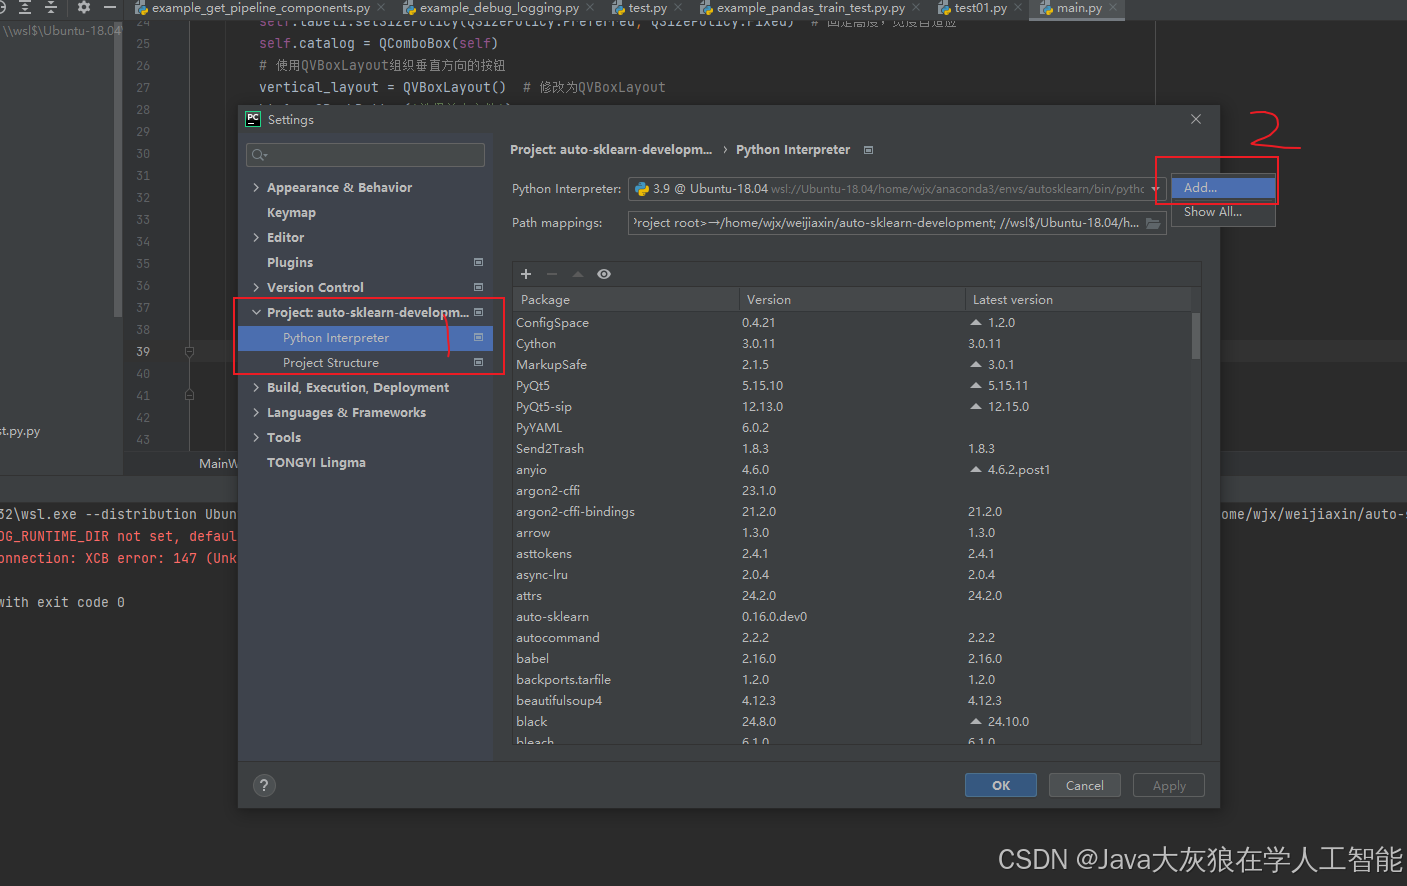Browse path mappings via folder icon
The height and width of the screenshot is (886, 1407).
pyautogui.click(x=1152, y=222)
